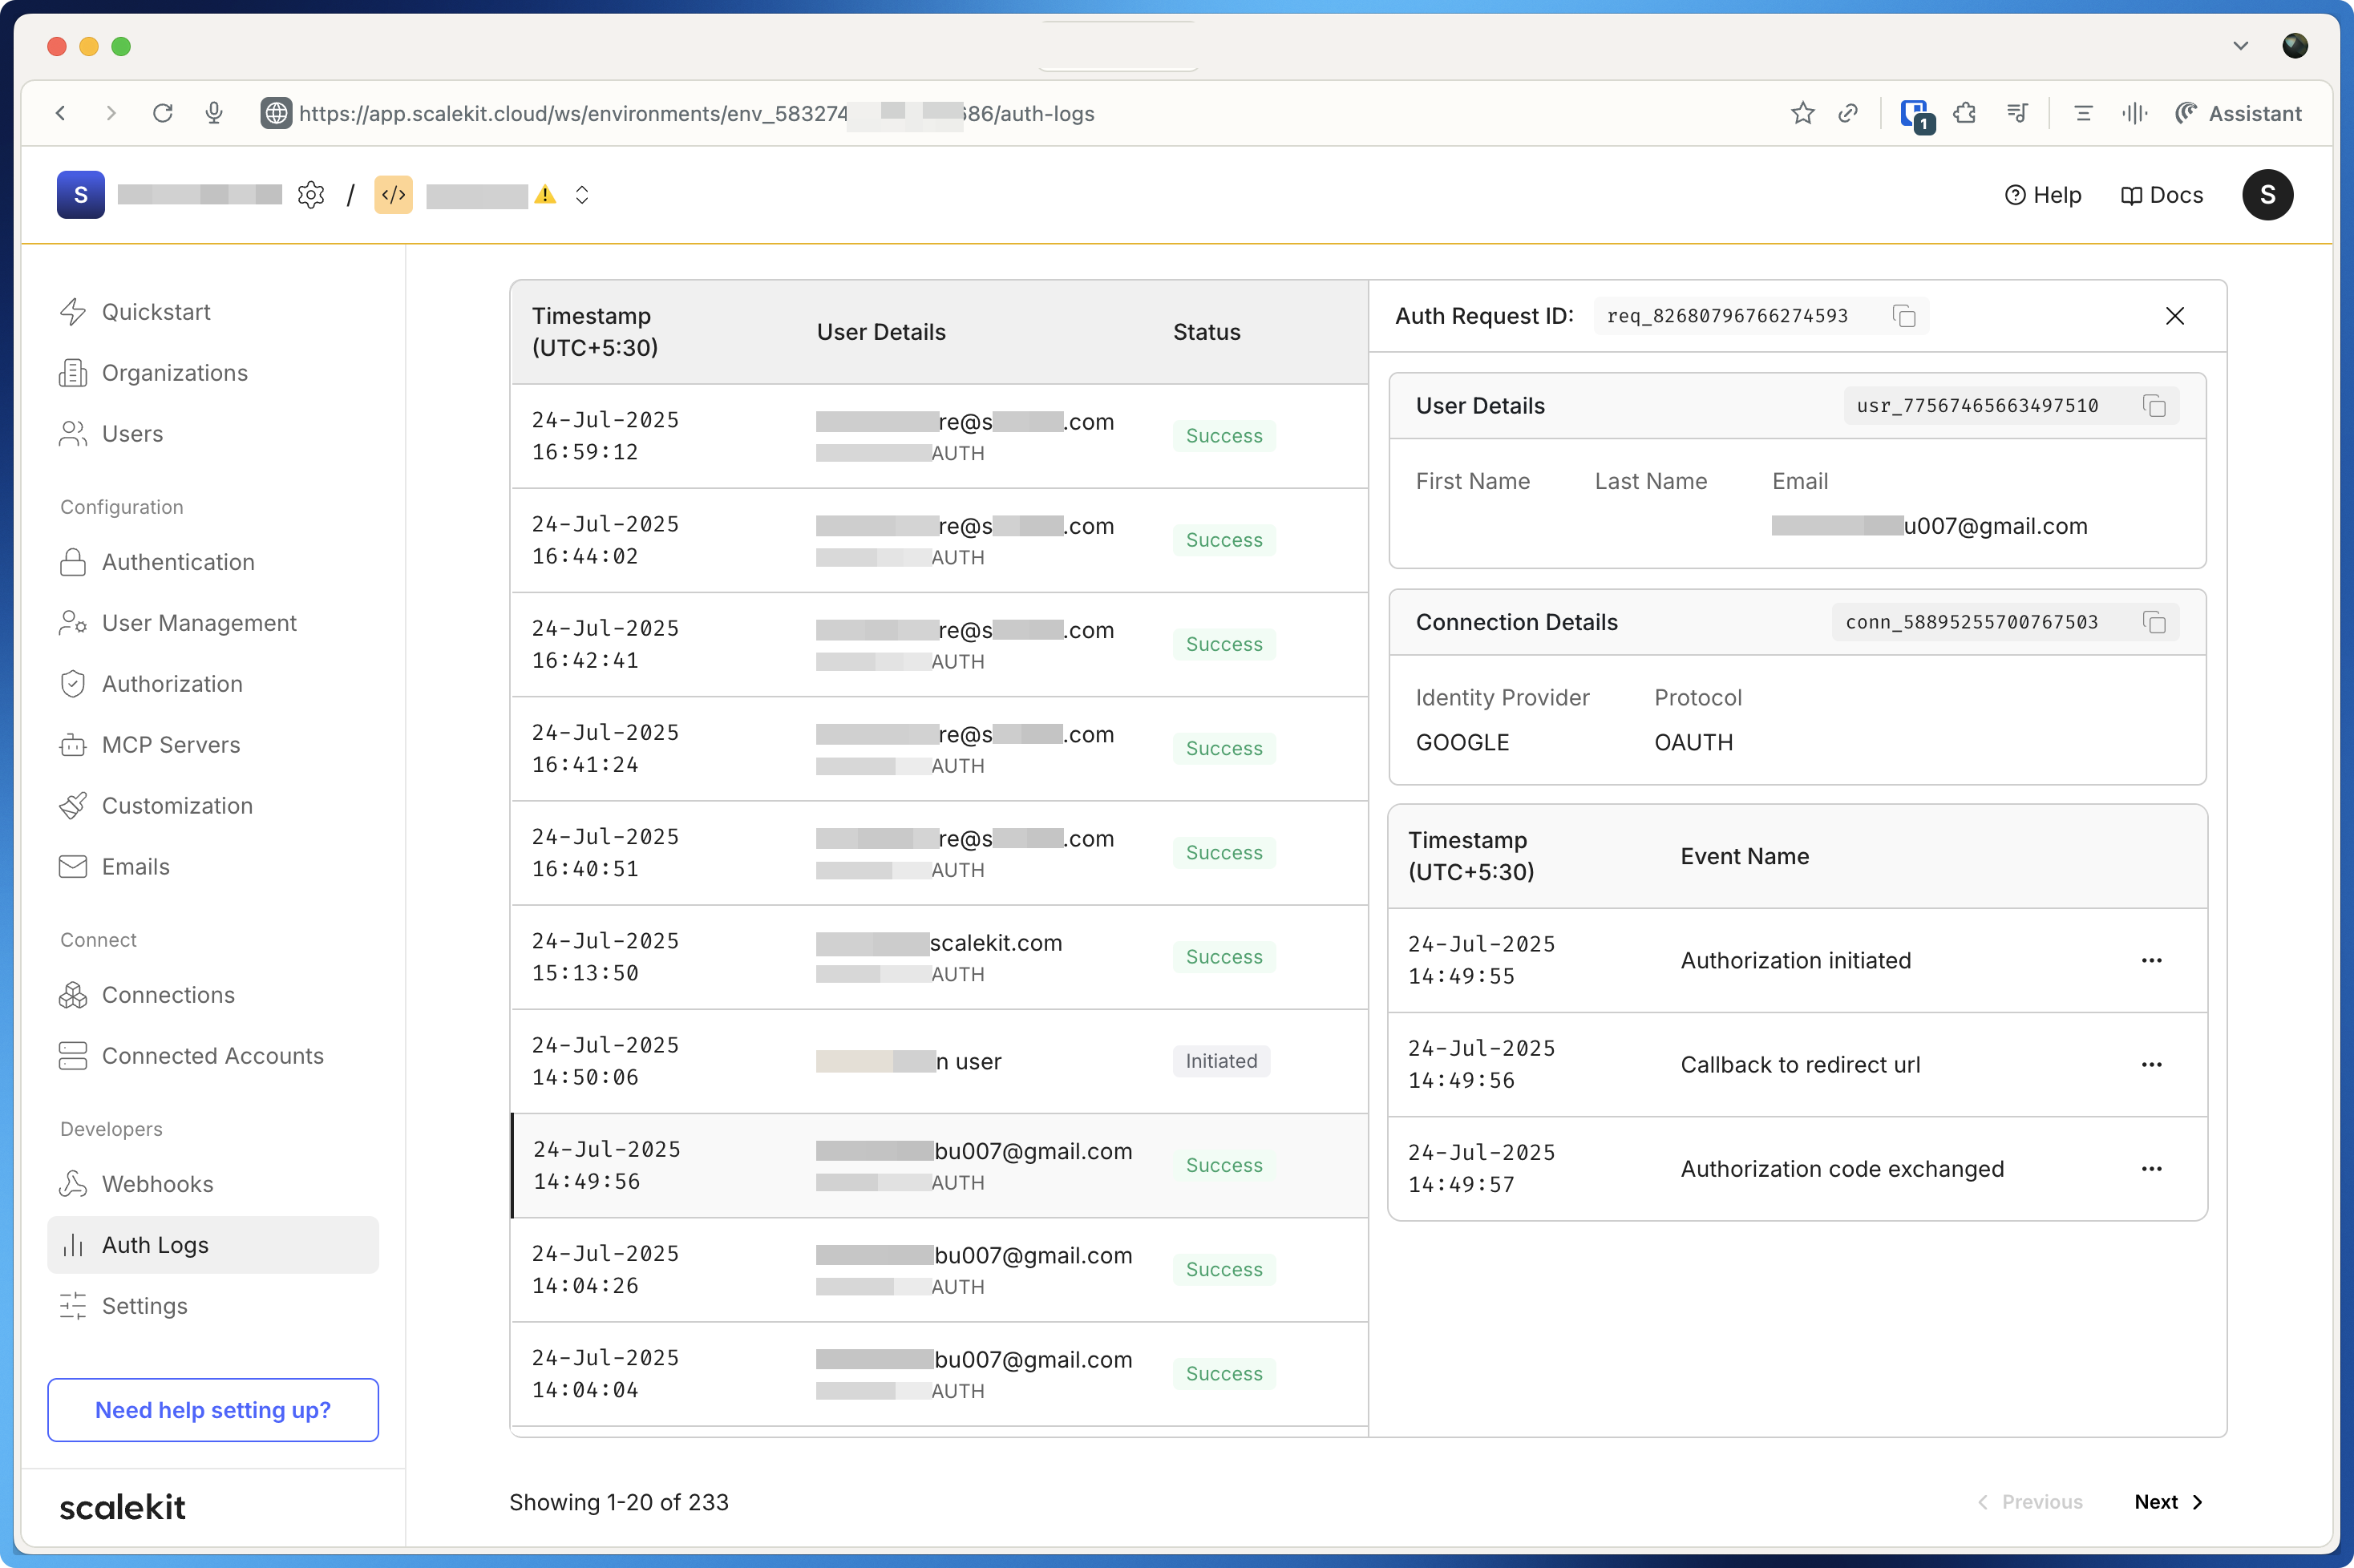Select the Initiated log row at 14:50:06
Image resolution: width=2354 pixels, height=1568 pixels.
click(x=938, y=1061)
